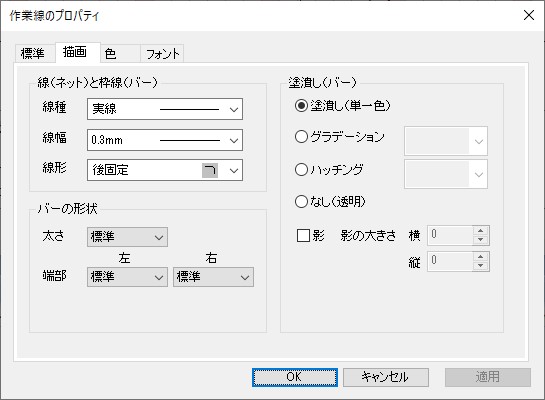Increase the 横 shadow size value

point(481,231)
